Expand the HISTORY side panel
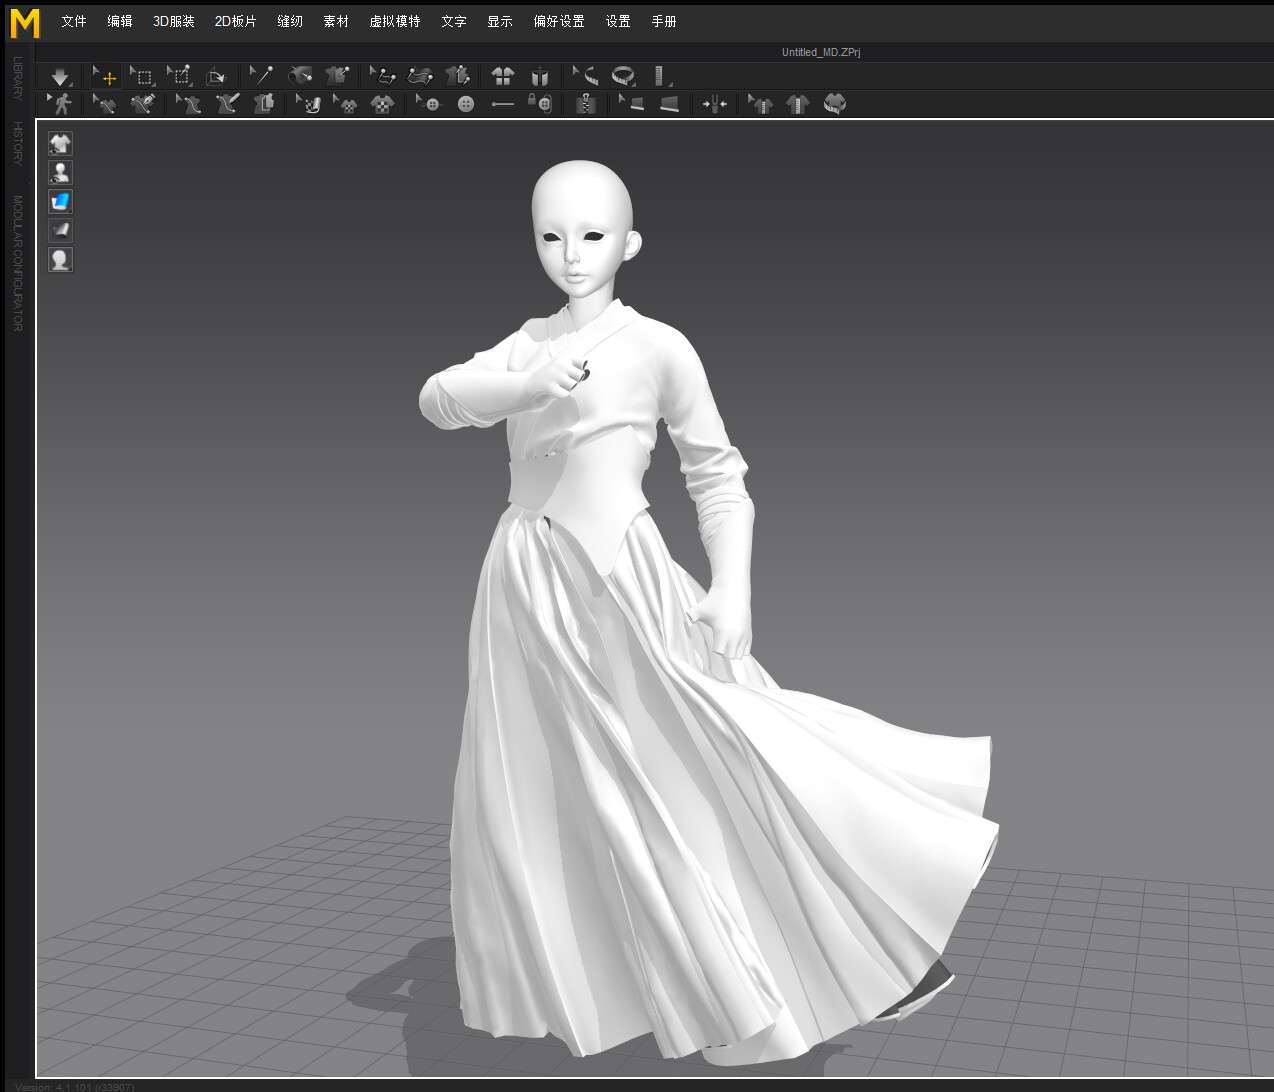This screenshot has height=1092, width=1274. point(17,143)
